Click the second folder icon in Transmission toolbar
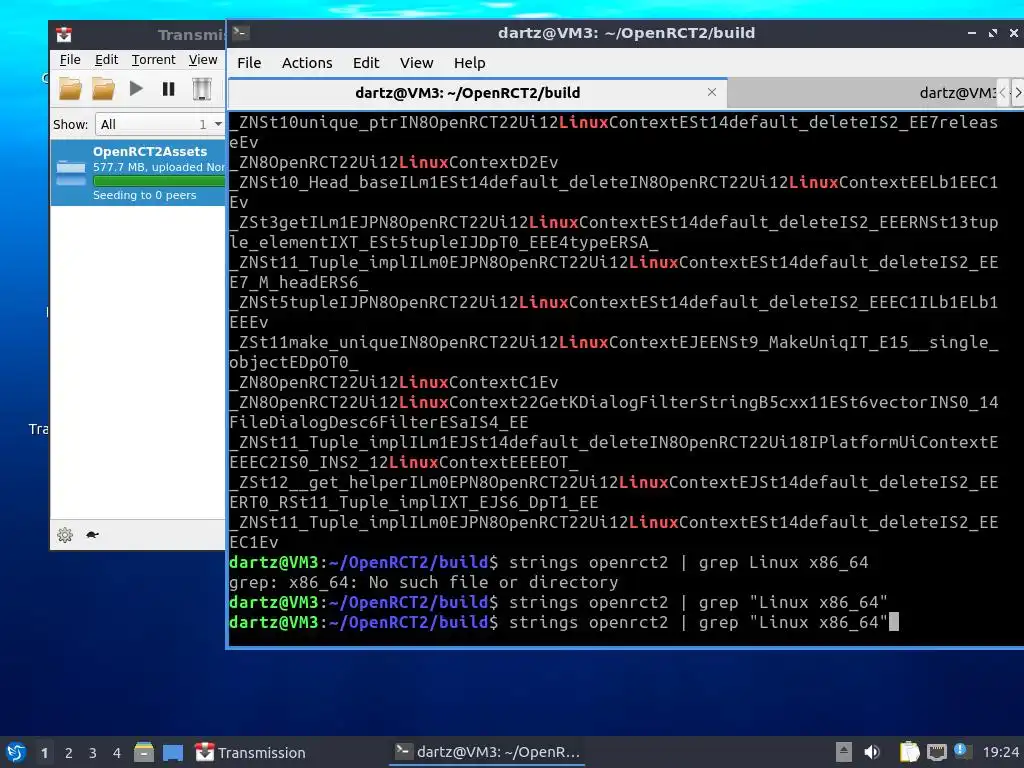 103,89
